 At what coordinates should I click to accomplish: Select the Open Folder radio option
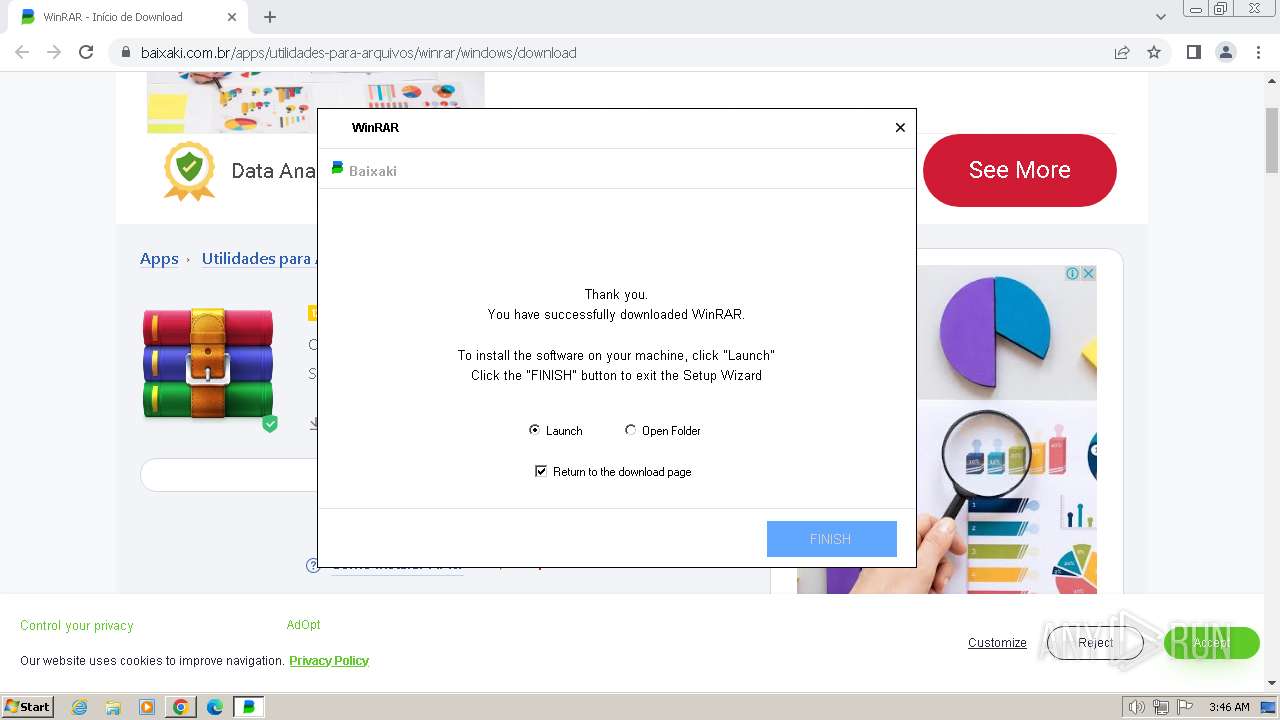pyautogui.click(x=631, y=430)
